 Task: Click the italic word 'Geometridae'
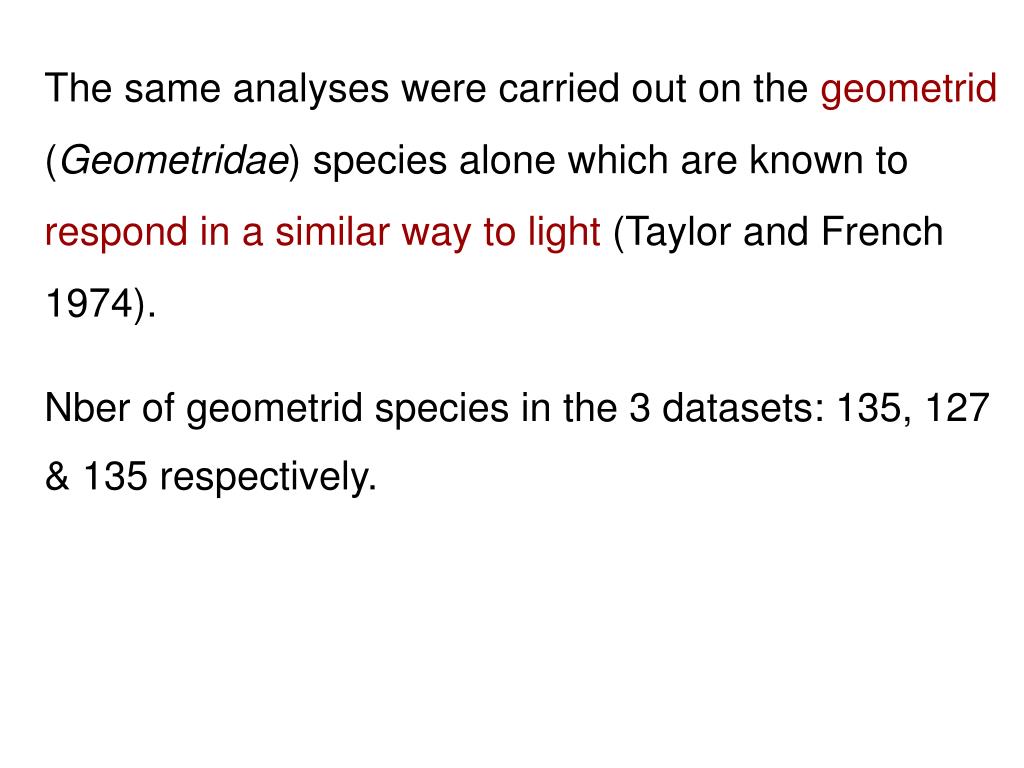[x=174, y=161]
